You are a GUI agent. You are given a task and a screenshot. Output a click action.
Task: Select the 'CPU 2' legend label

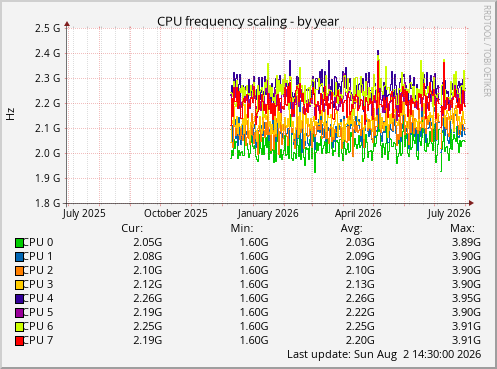pyautogui.click(x=38, y=270)
